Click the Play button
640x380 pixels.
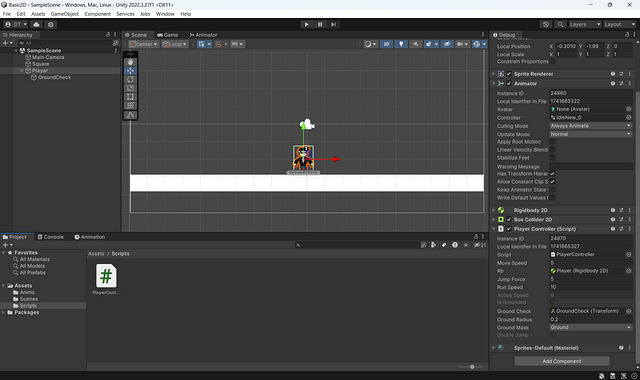click(306, 24)
